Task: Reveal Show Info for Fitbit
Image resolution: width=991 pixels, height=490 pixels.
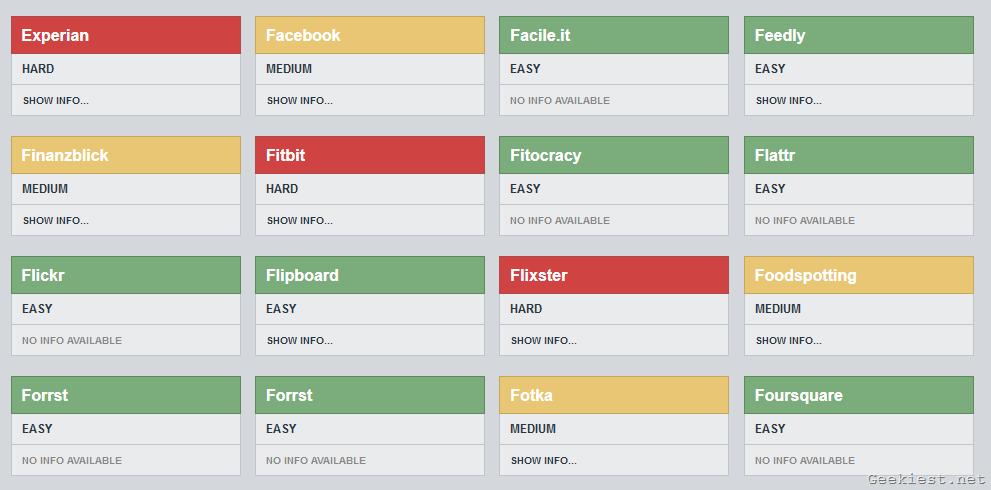Action: point(300,220)
